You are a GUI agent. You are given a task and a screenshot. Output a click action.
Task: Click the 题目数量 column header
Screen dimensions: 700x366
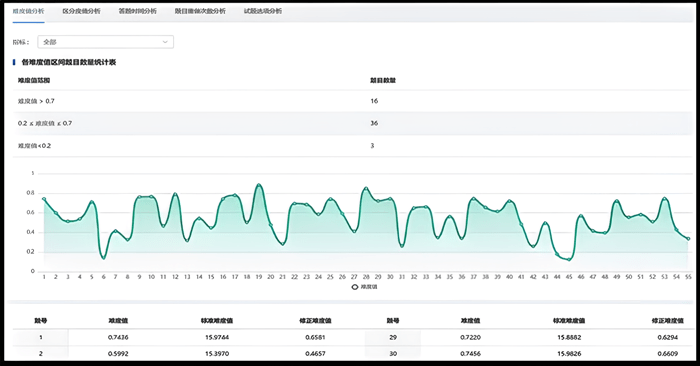[383, 81]
